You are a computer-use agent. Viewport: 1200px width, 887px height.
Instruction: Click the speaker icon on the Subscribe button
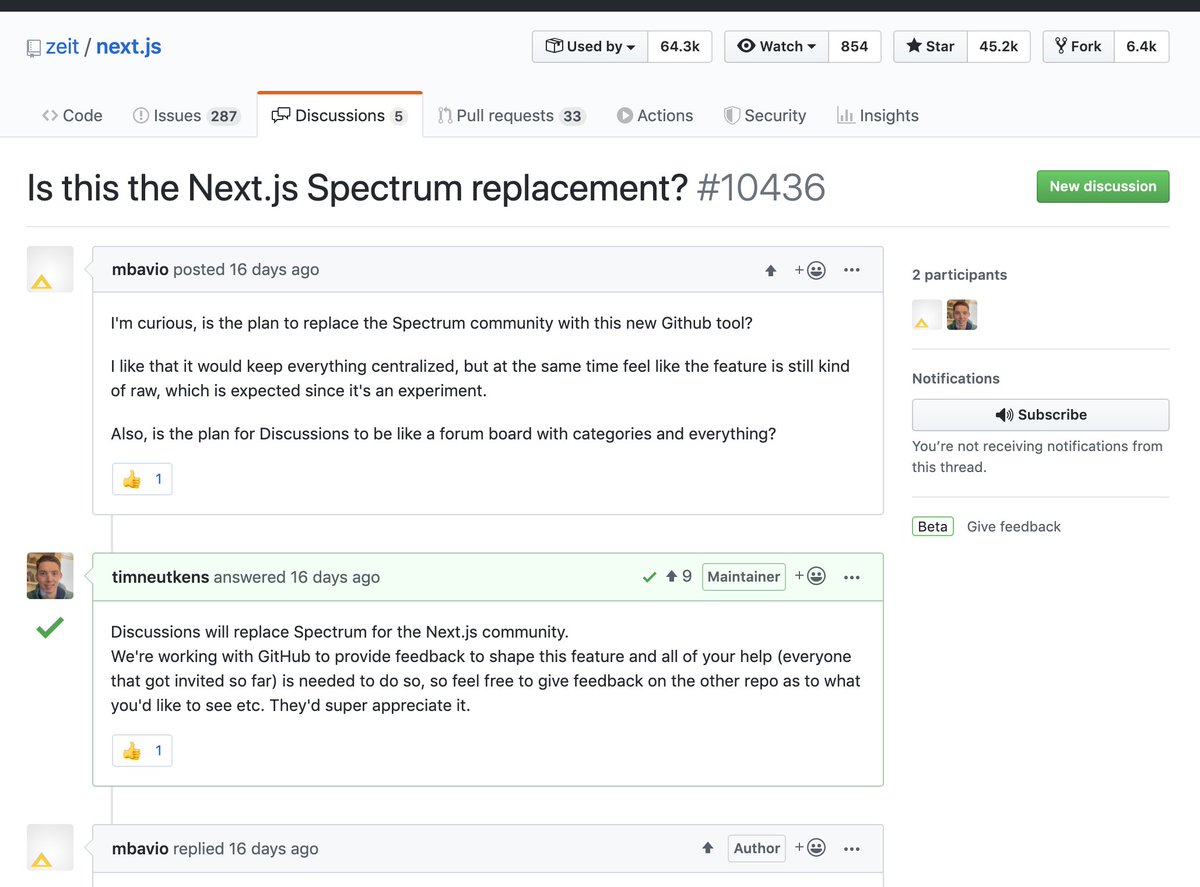1004,414
